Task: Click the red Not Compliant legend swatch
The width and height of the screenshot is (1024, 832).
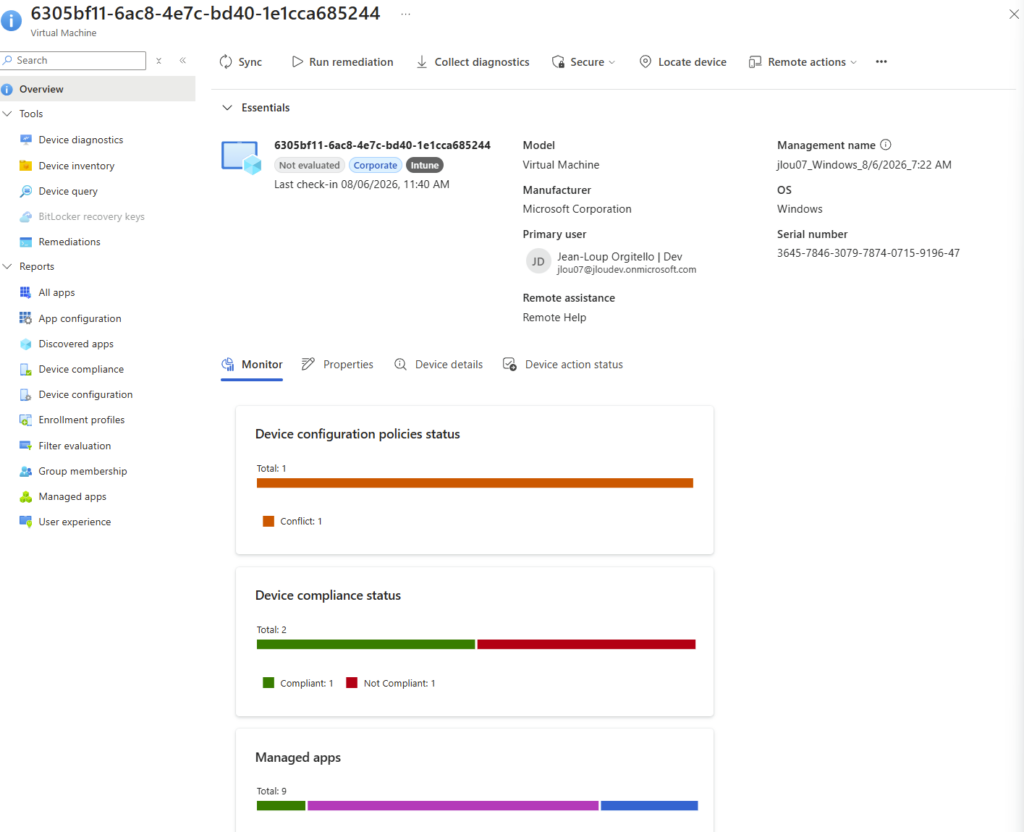Action: pos(351,682)
